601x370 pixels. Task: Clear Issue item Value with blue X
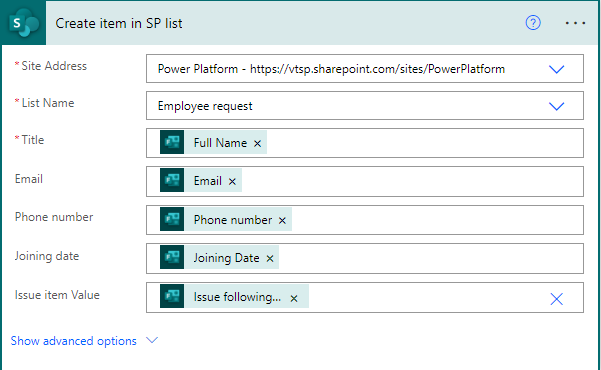(x=556, y=299)
